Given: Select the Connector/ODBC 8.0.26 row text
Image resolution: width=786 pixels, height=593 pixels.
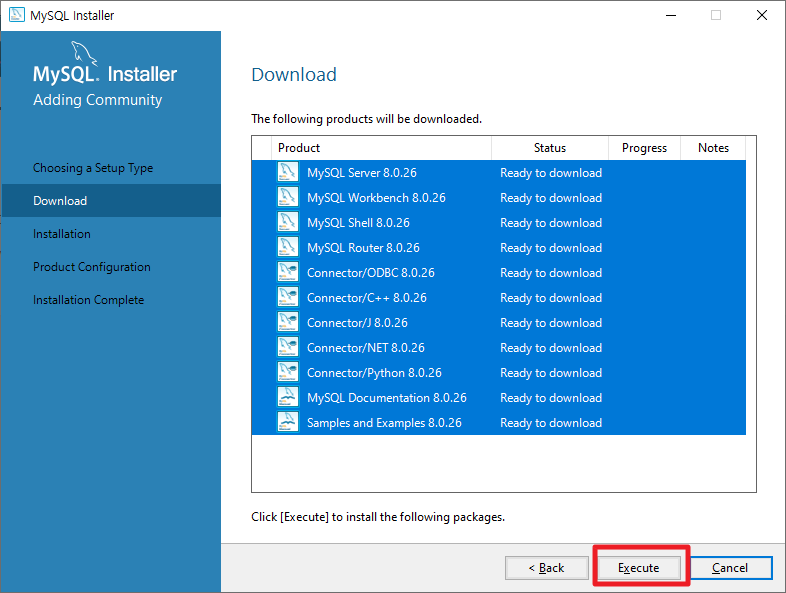Looking at the screenshot, I should [371, 273].
